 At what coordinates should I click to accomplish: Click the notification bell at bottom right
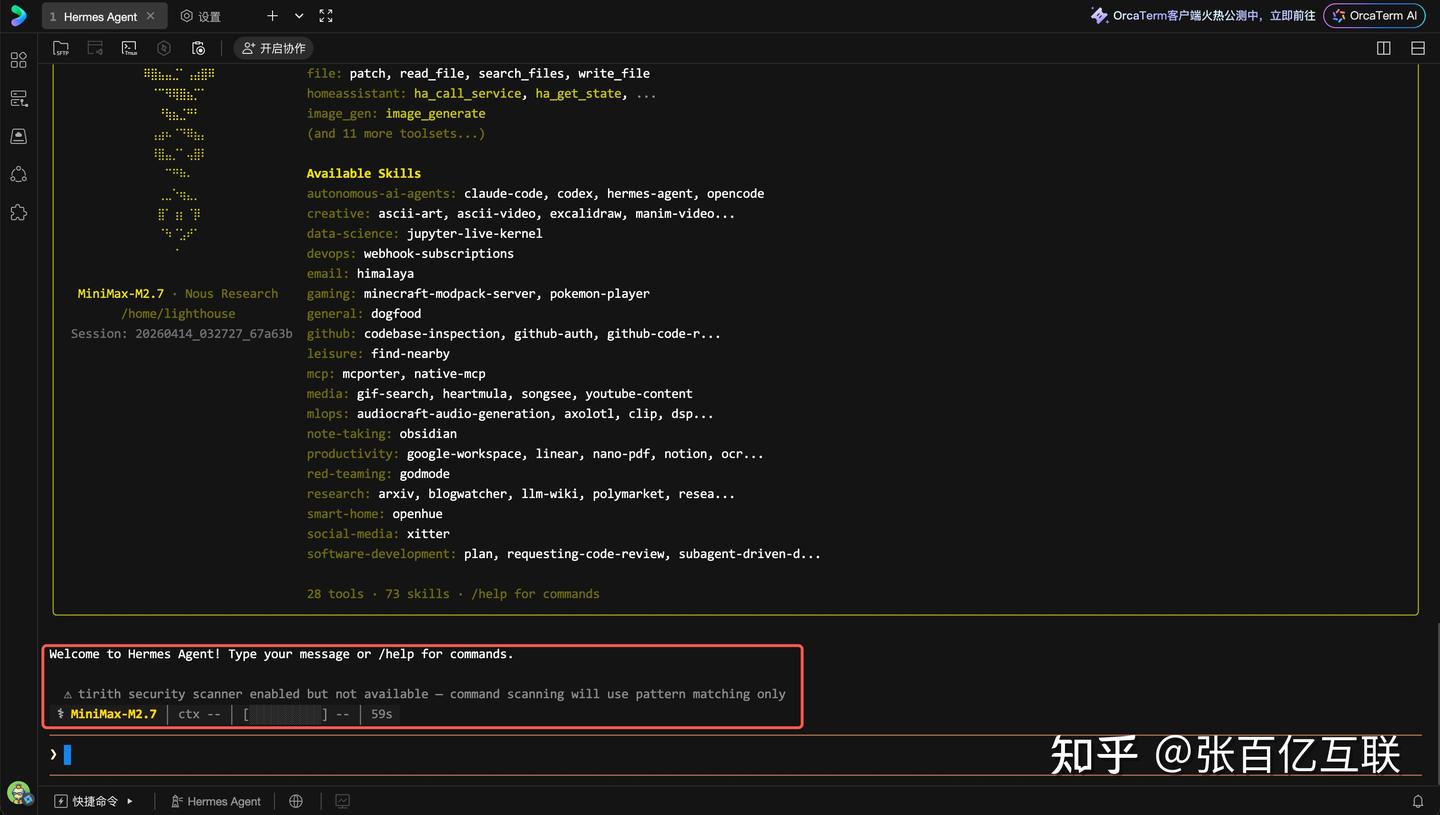1418,800
